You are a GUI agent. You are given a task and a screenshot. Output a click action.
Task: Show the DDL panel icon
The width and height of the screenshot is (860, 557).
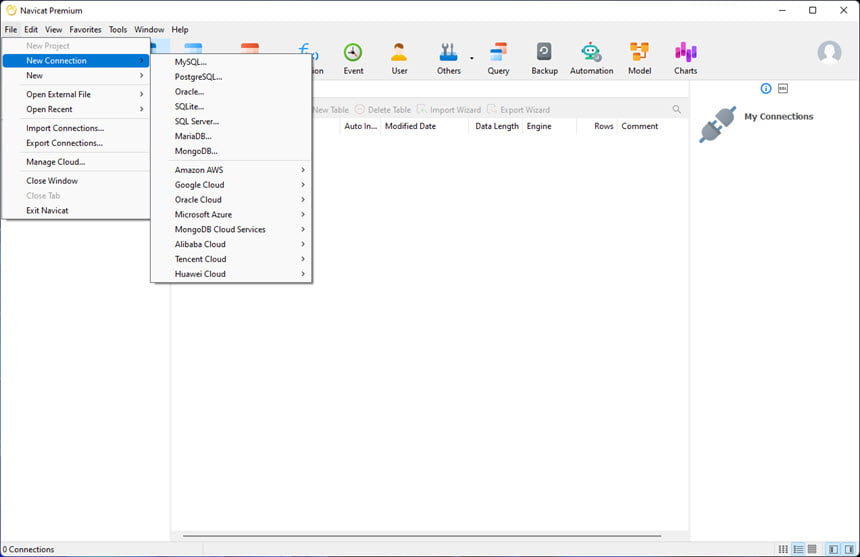pyautogui.click(x=783, y=88)
